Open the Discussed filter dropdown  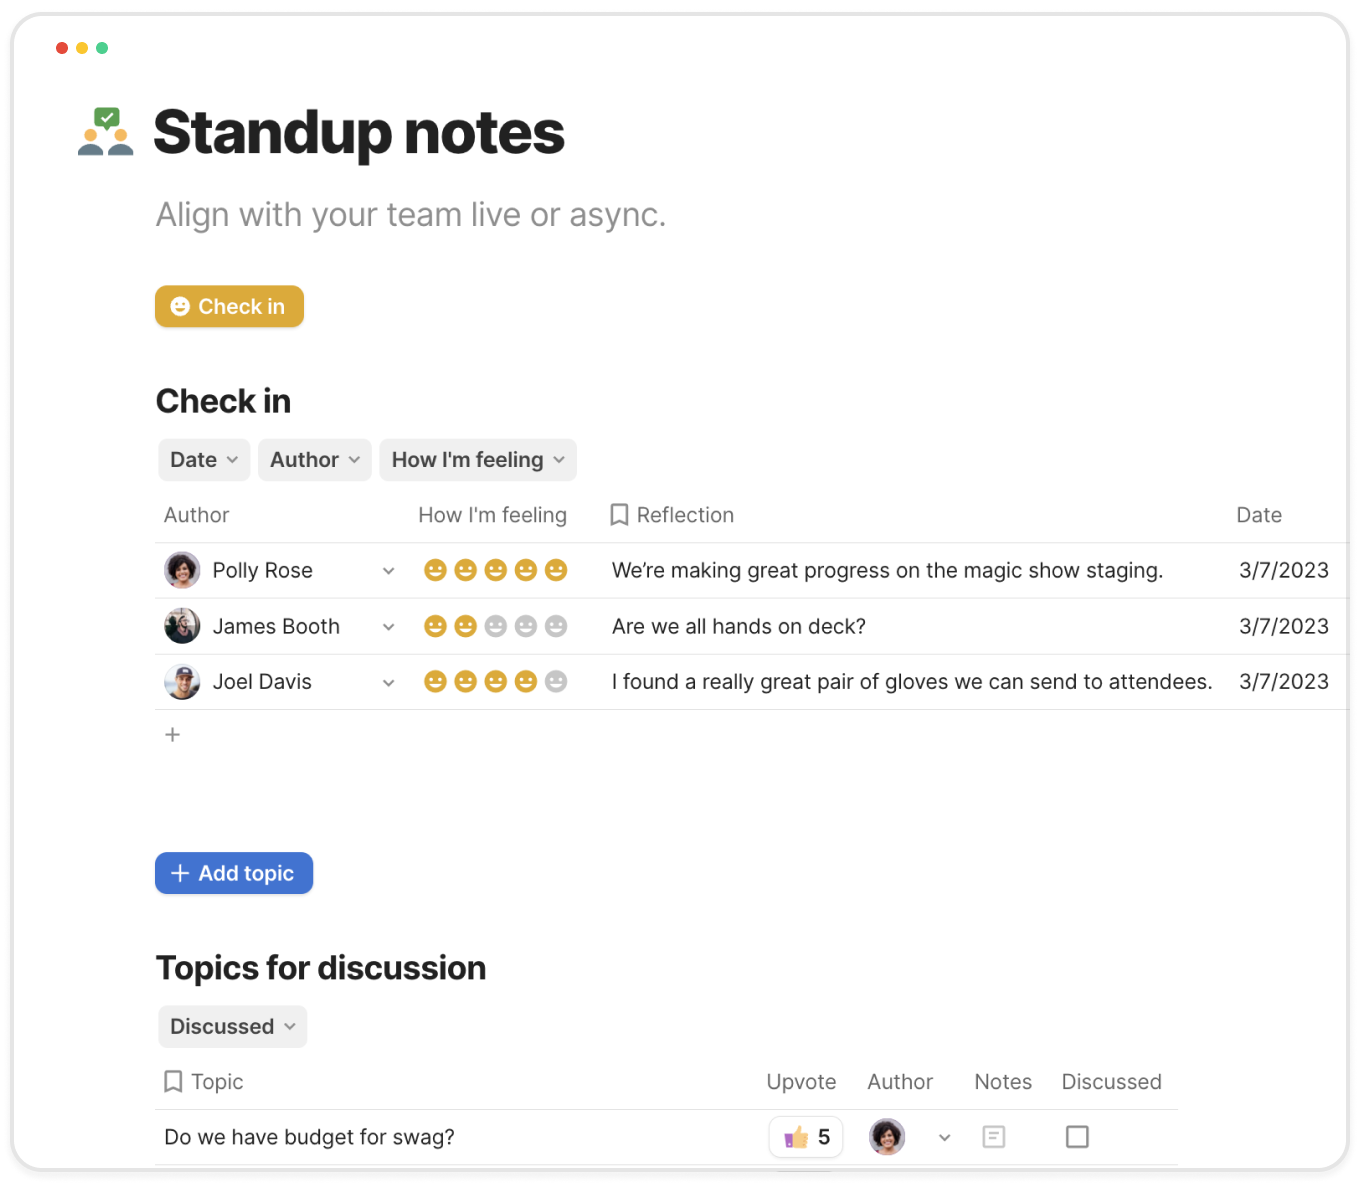click(232, 1027)
